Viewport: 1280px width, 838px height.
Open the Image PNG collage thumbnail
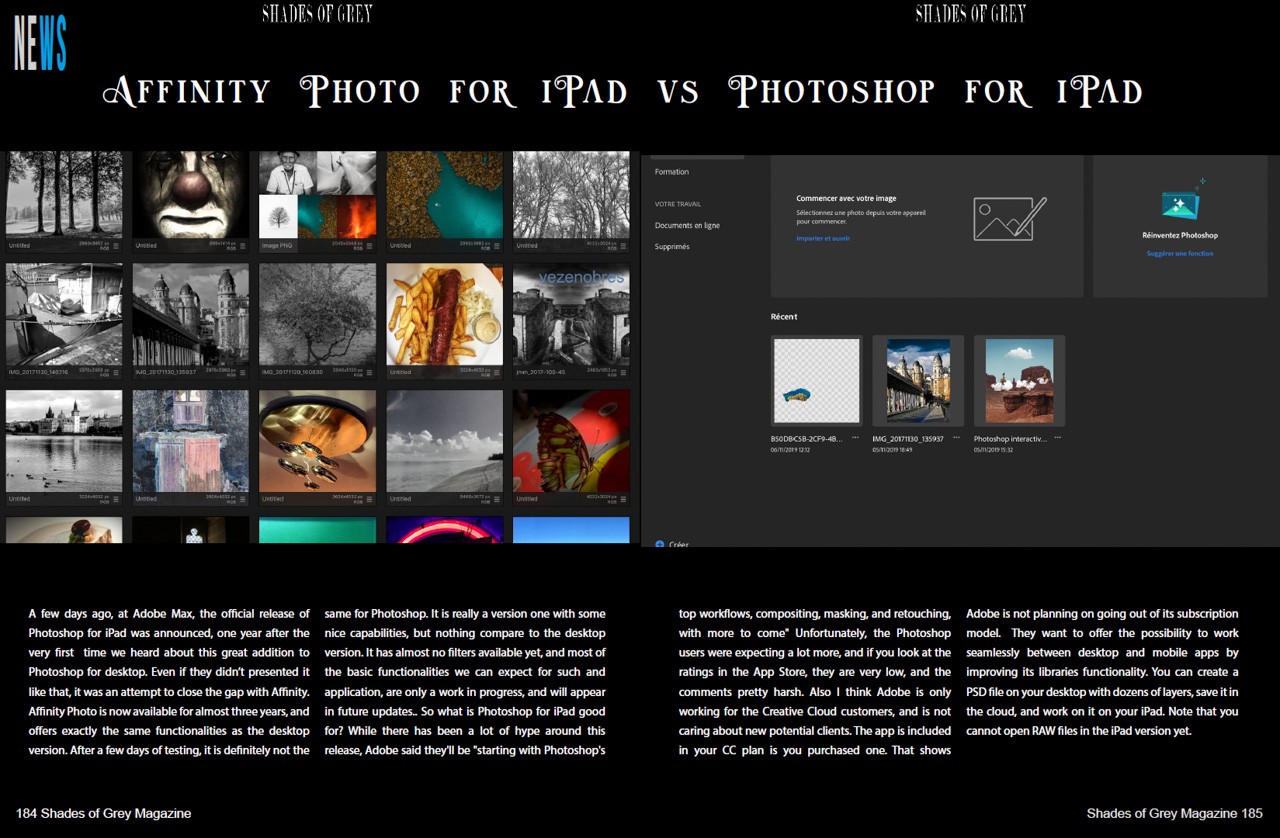click(318, 195)
